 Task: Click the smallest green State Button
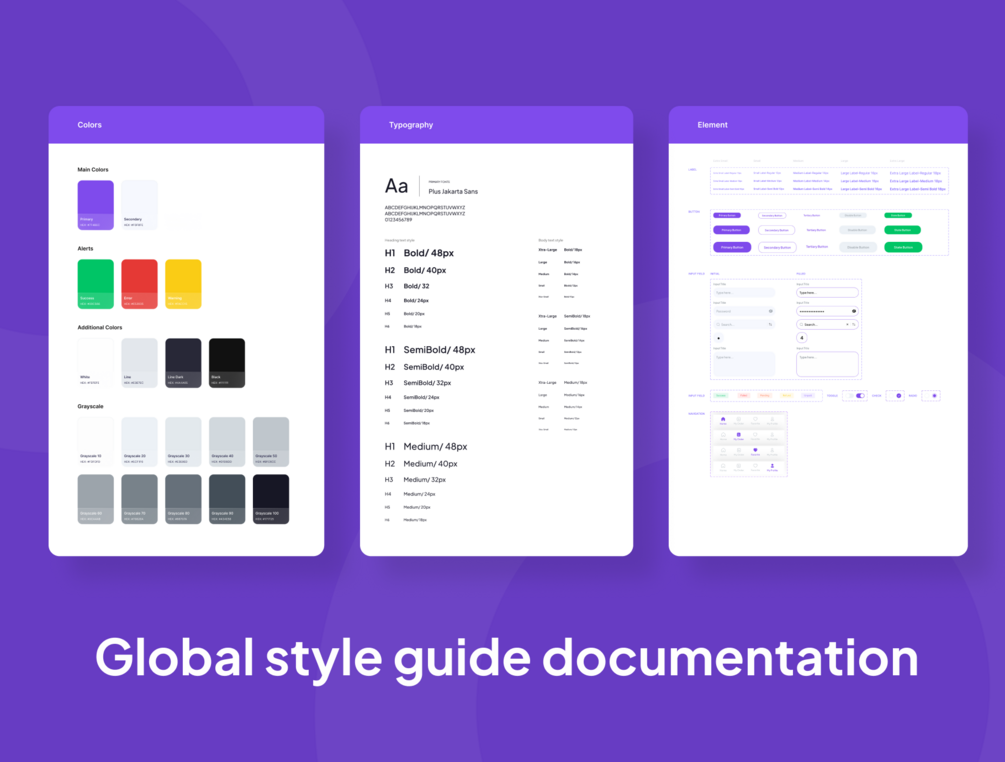click(x=898, y=215)
